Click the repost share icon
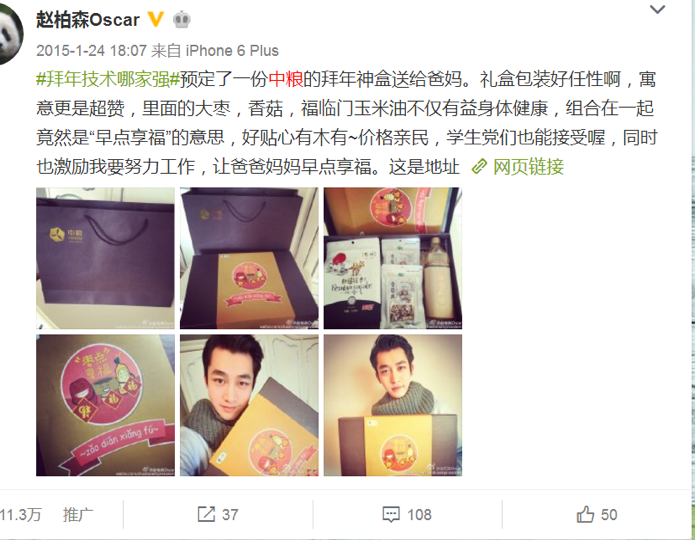Viewport: 695px width, 540px height. tap(206, 514)
